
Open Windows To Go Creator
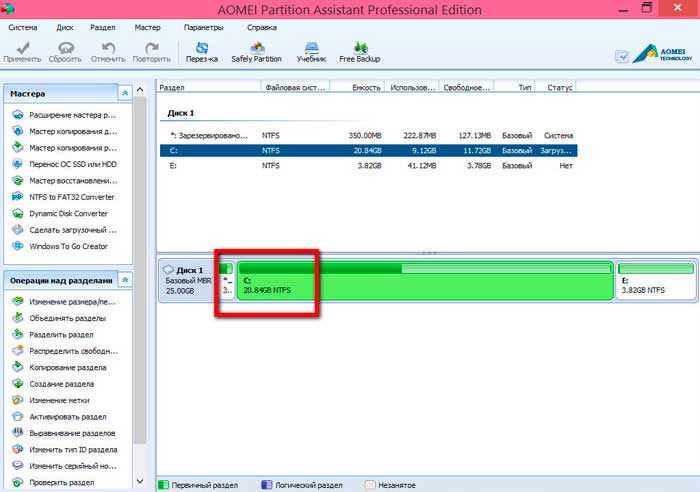pos(60,246)
